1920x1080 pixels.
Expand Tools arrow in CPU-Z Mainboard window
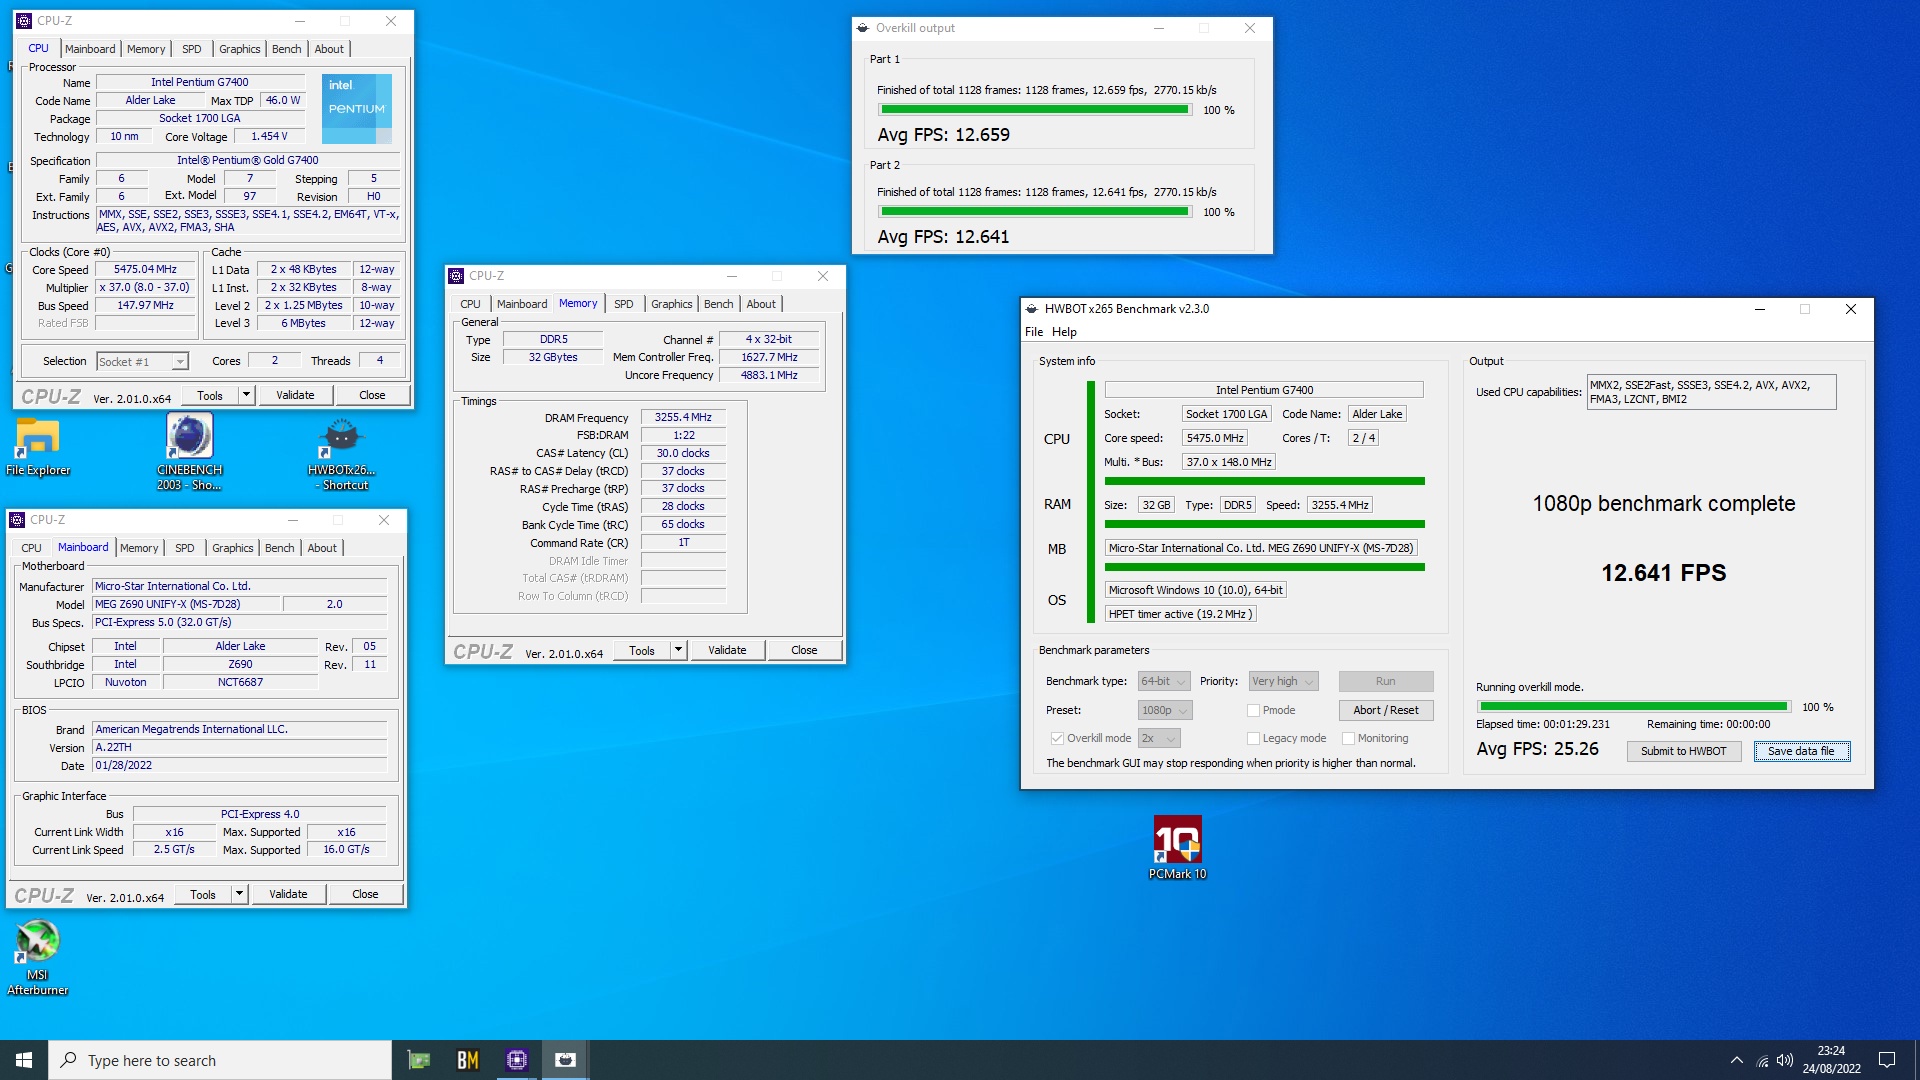coord(239,894)
